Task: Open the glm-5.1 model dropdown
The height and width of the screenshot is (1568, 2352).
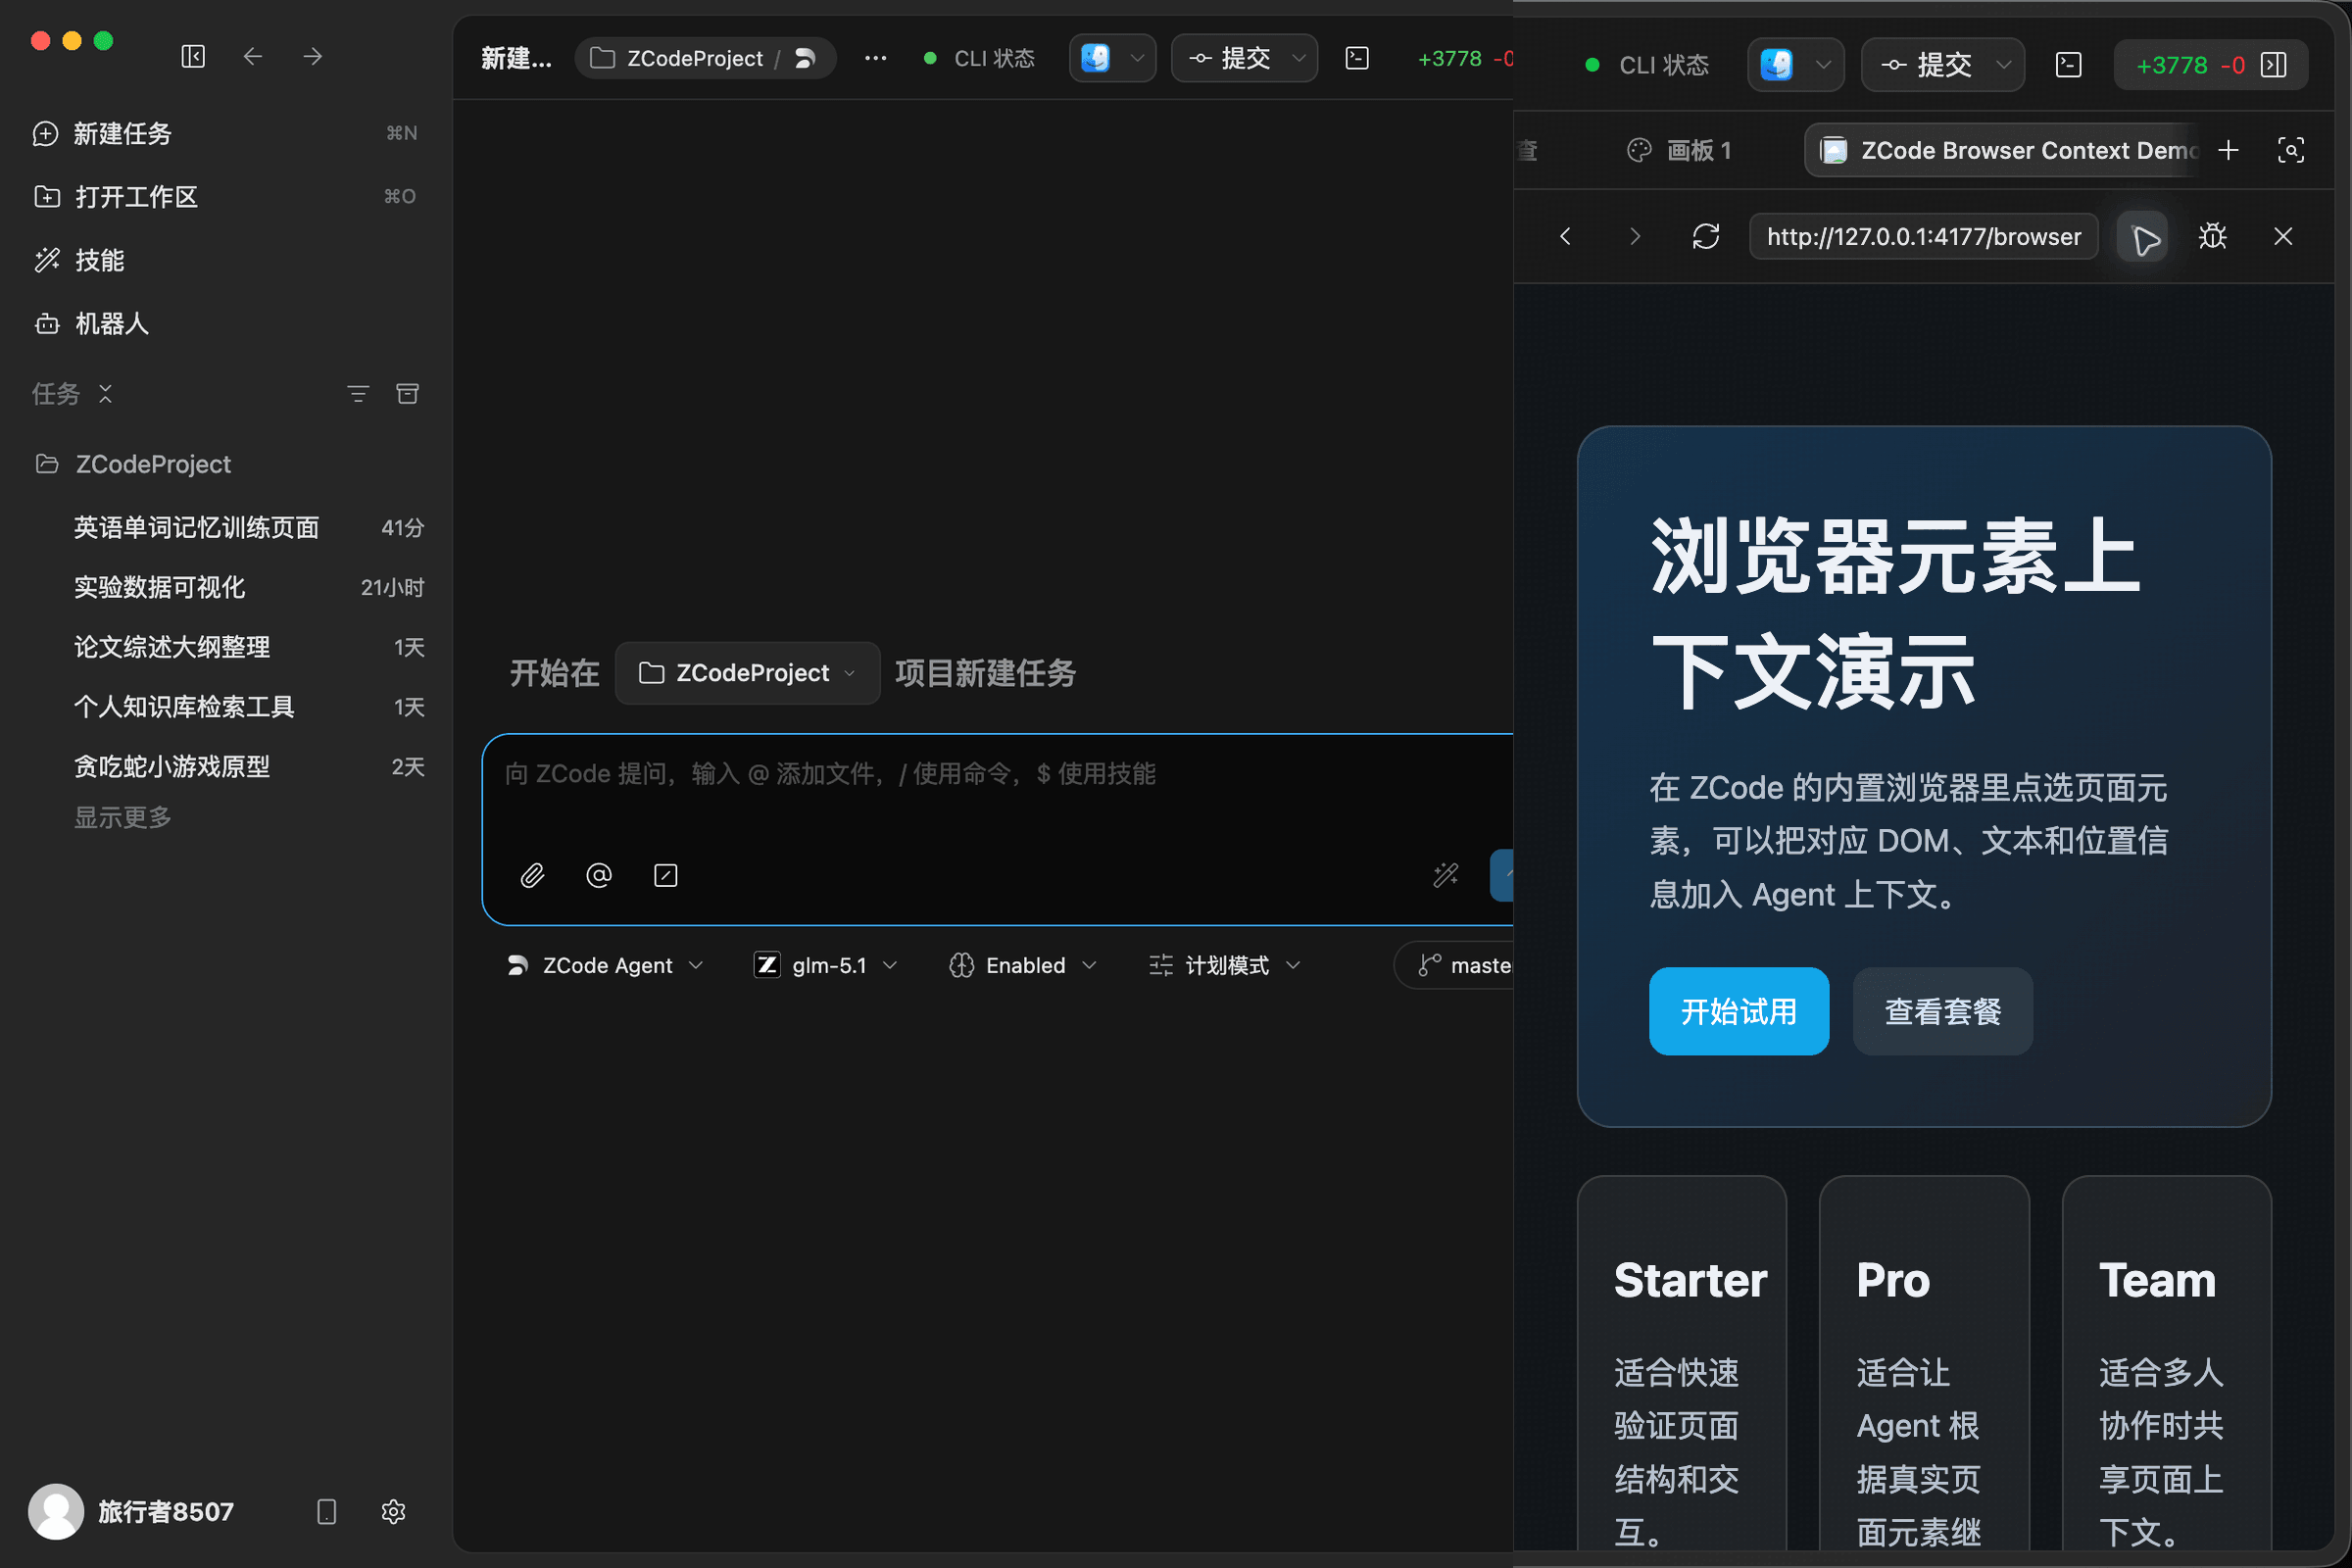Action: 825,965
